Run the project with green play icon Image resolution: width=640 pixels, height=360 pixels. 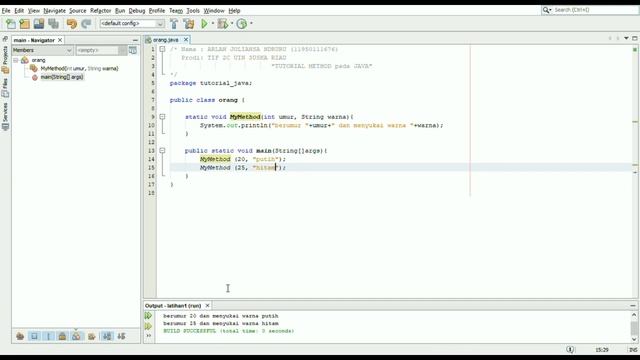(204, 24)
